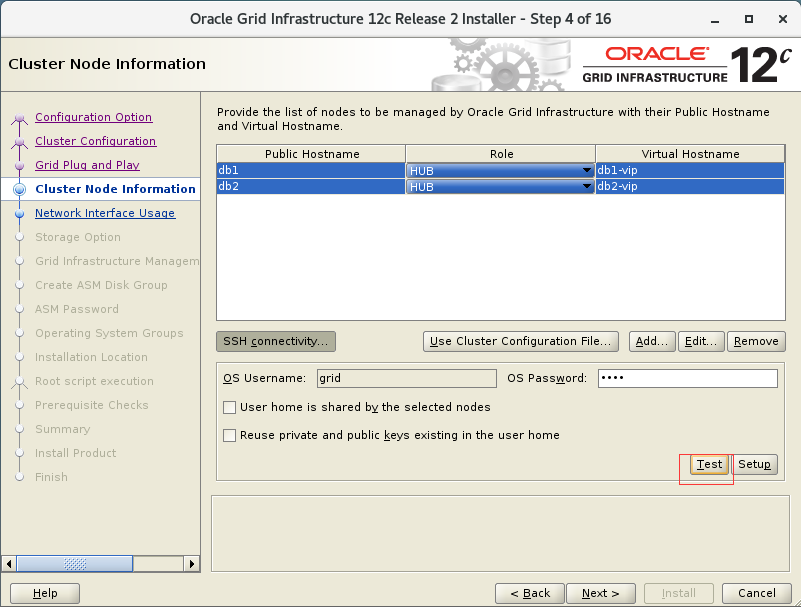This screenshot has width=801, height=607.
Task: Select the db2 public hostname cell
Action: (x=311, y=186)
